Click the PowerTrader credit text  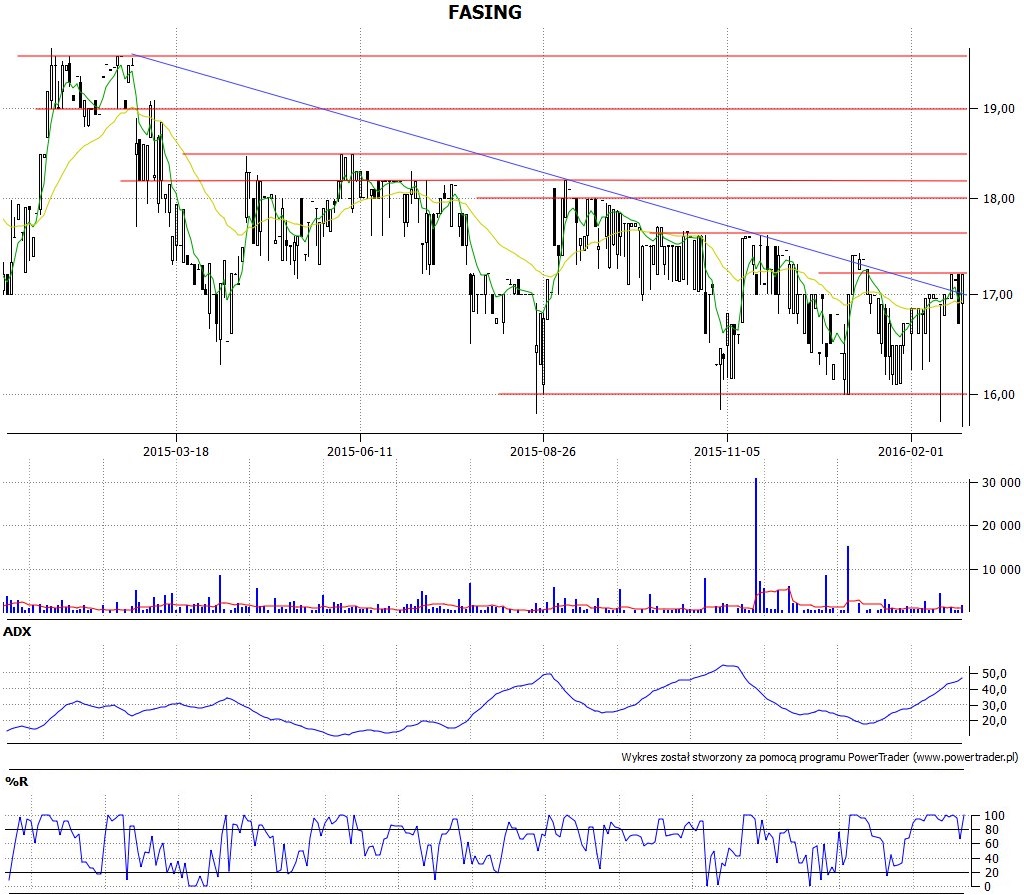coord(820,758)
